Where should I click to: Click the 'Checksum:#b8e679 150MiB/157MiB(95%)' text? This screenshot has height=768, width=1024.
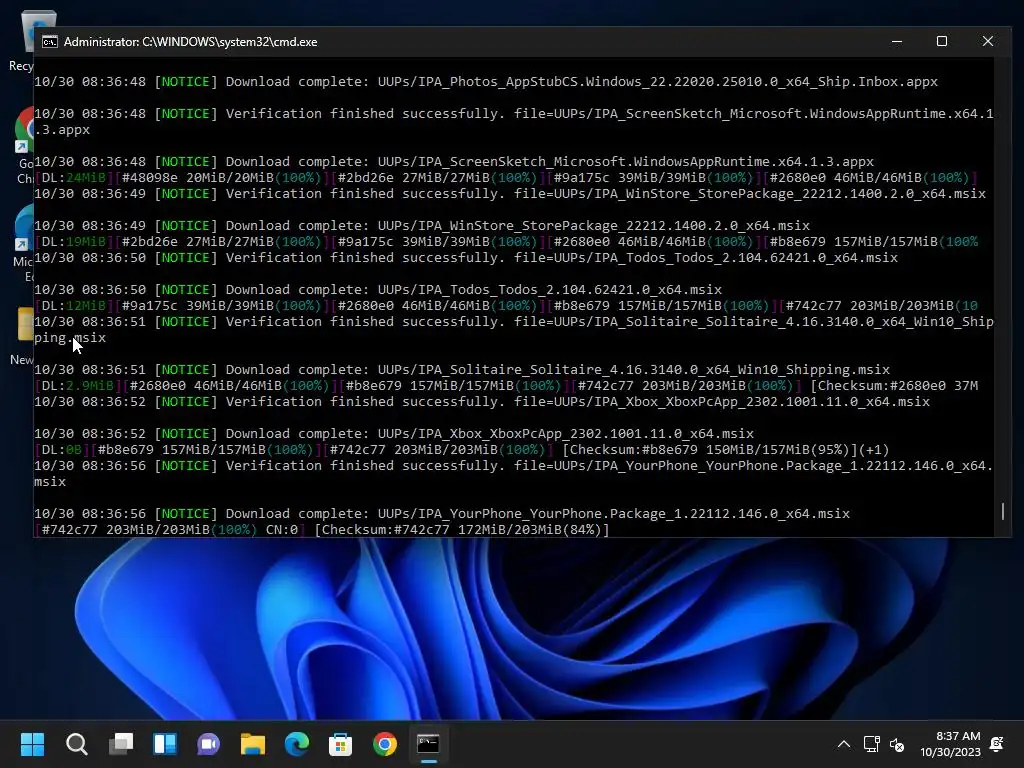[709, 450]
